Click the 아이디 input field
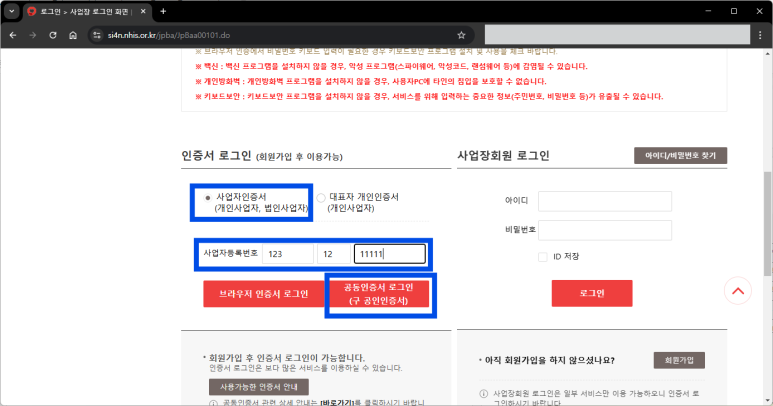773x406 pixels. click(605, 202)
